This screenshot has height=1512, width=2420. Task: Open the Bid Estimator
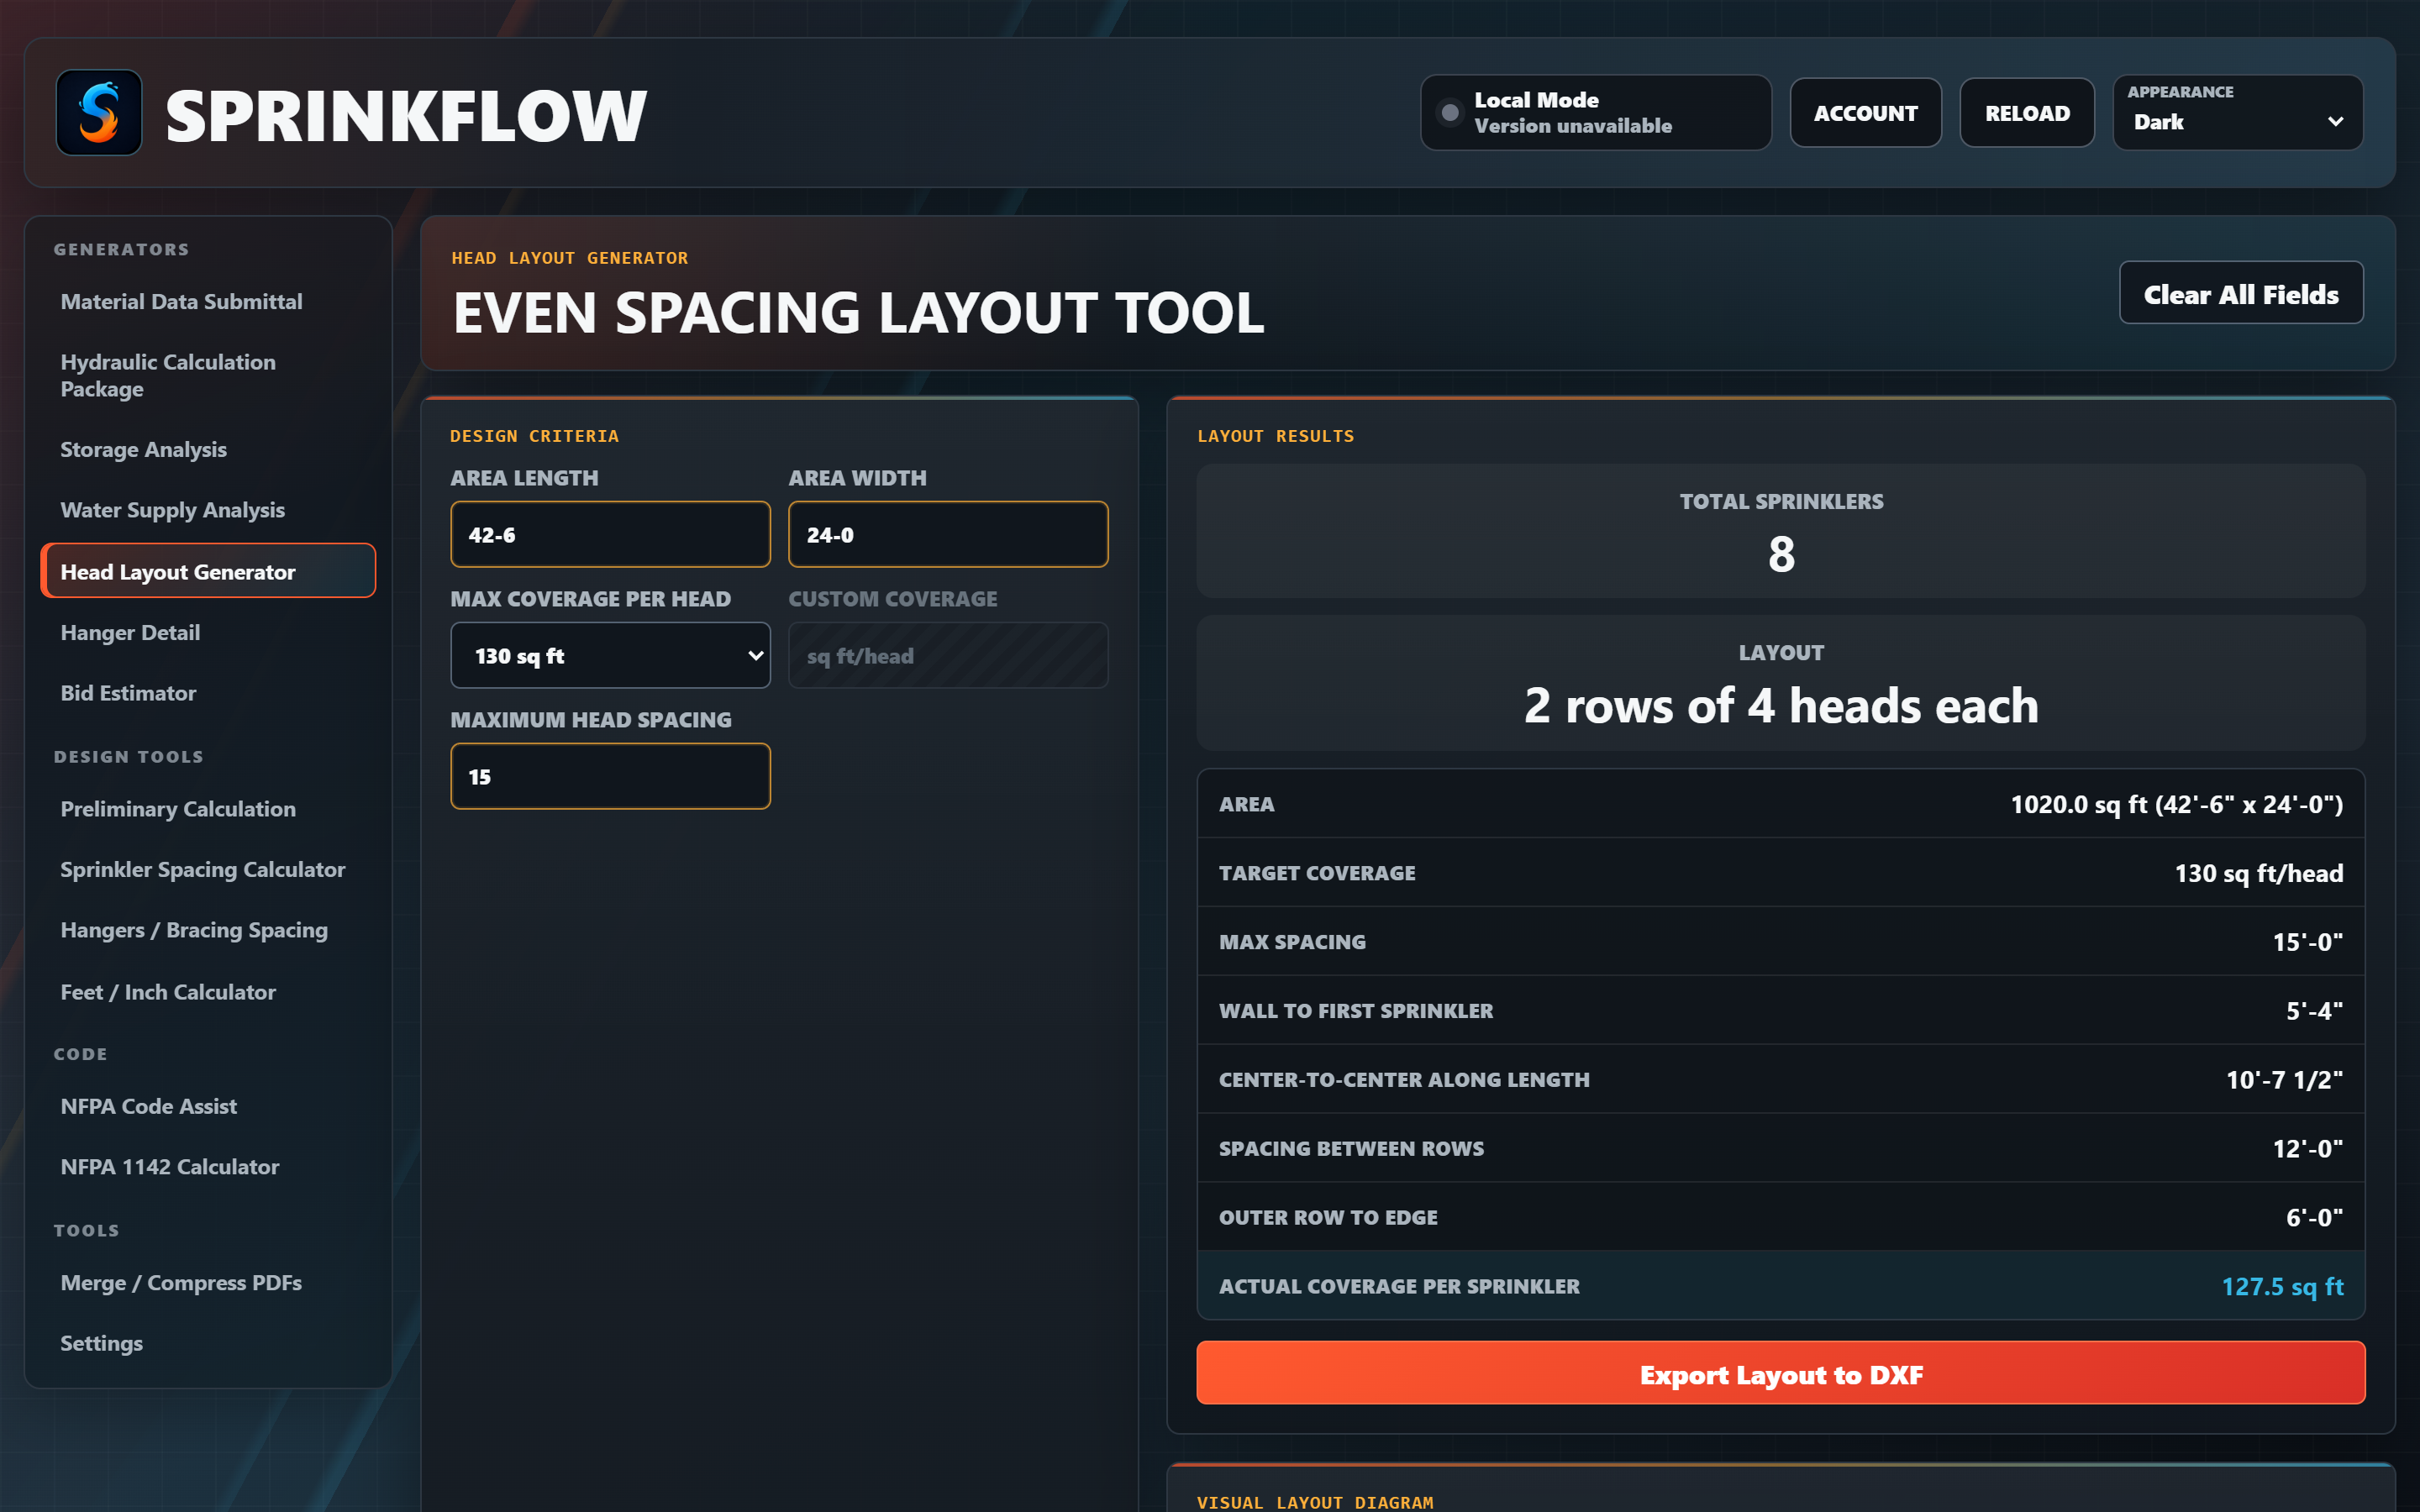208,693
